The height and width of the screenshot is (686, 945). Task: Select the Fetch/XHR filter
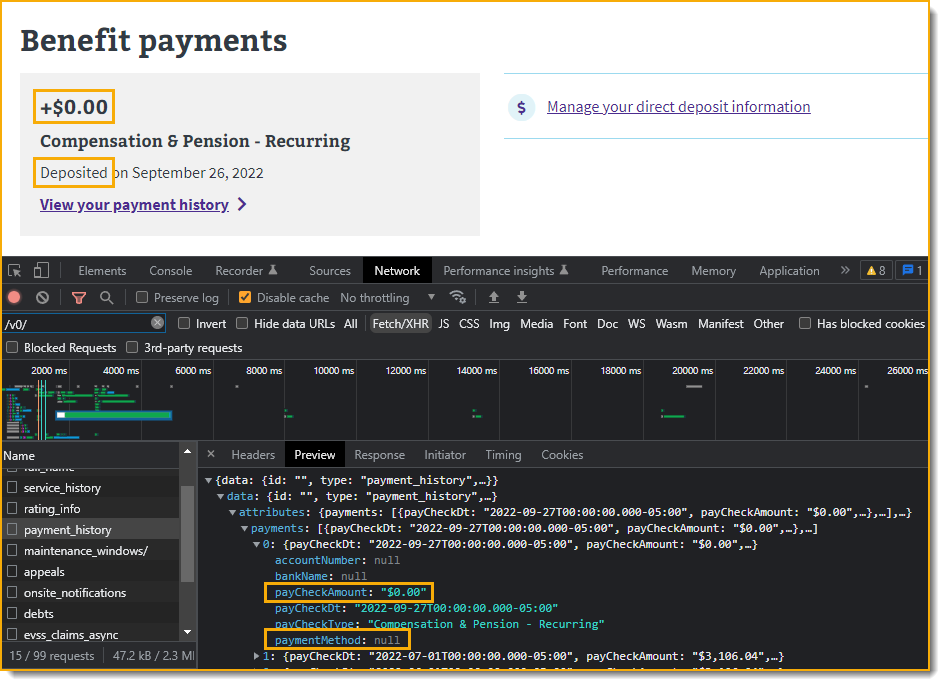point(400,324)
